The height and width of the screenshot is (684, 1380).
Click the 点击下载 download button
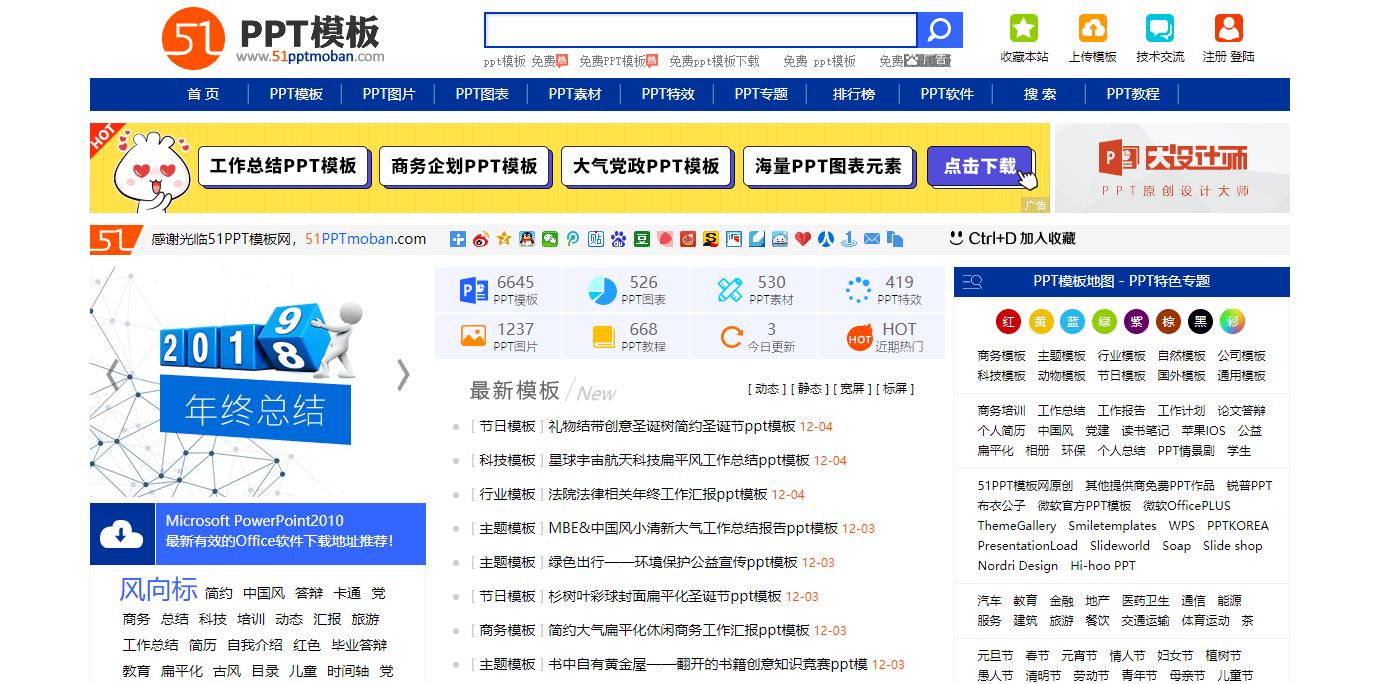[981, 167]
